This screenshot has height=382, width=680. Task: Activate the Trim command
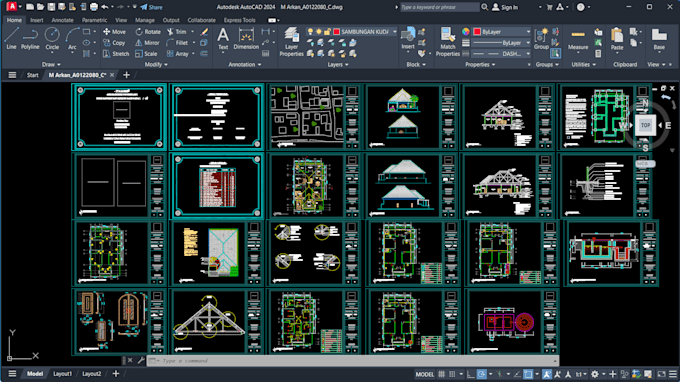(177, 32)
